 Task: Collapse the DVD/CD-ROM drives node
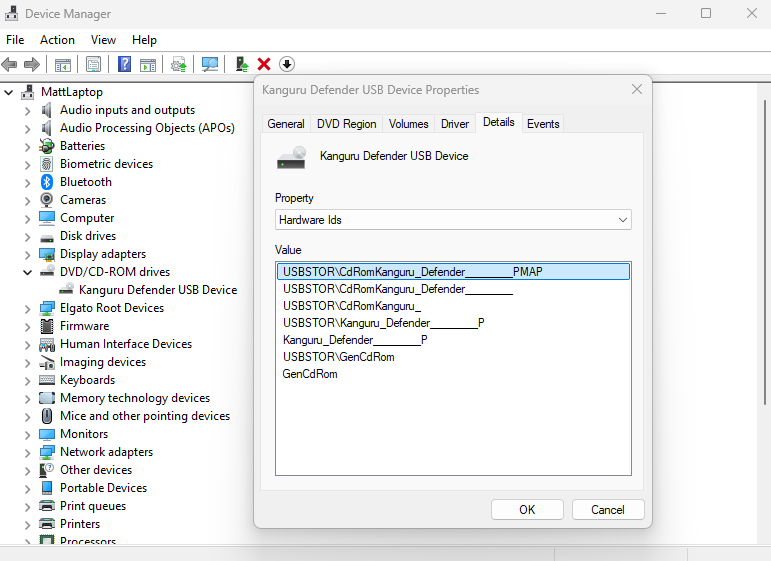pos(27,272)
